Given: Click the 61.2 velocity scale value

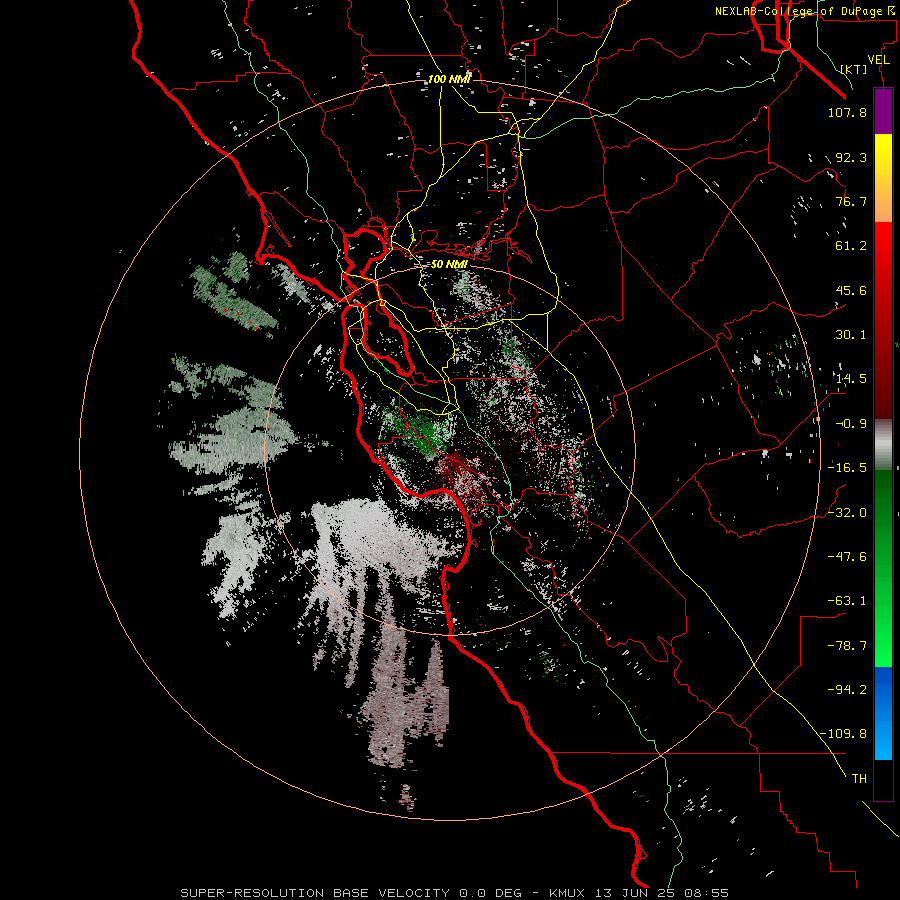Looking at the screenshot, I should click(851, 246).
